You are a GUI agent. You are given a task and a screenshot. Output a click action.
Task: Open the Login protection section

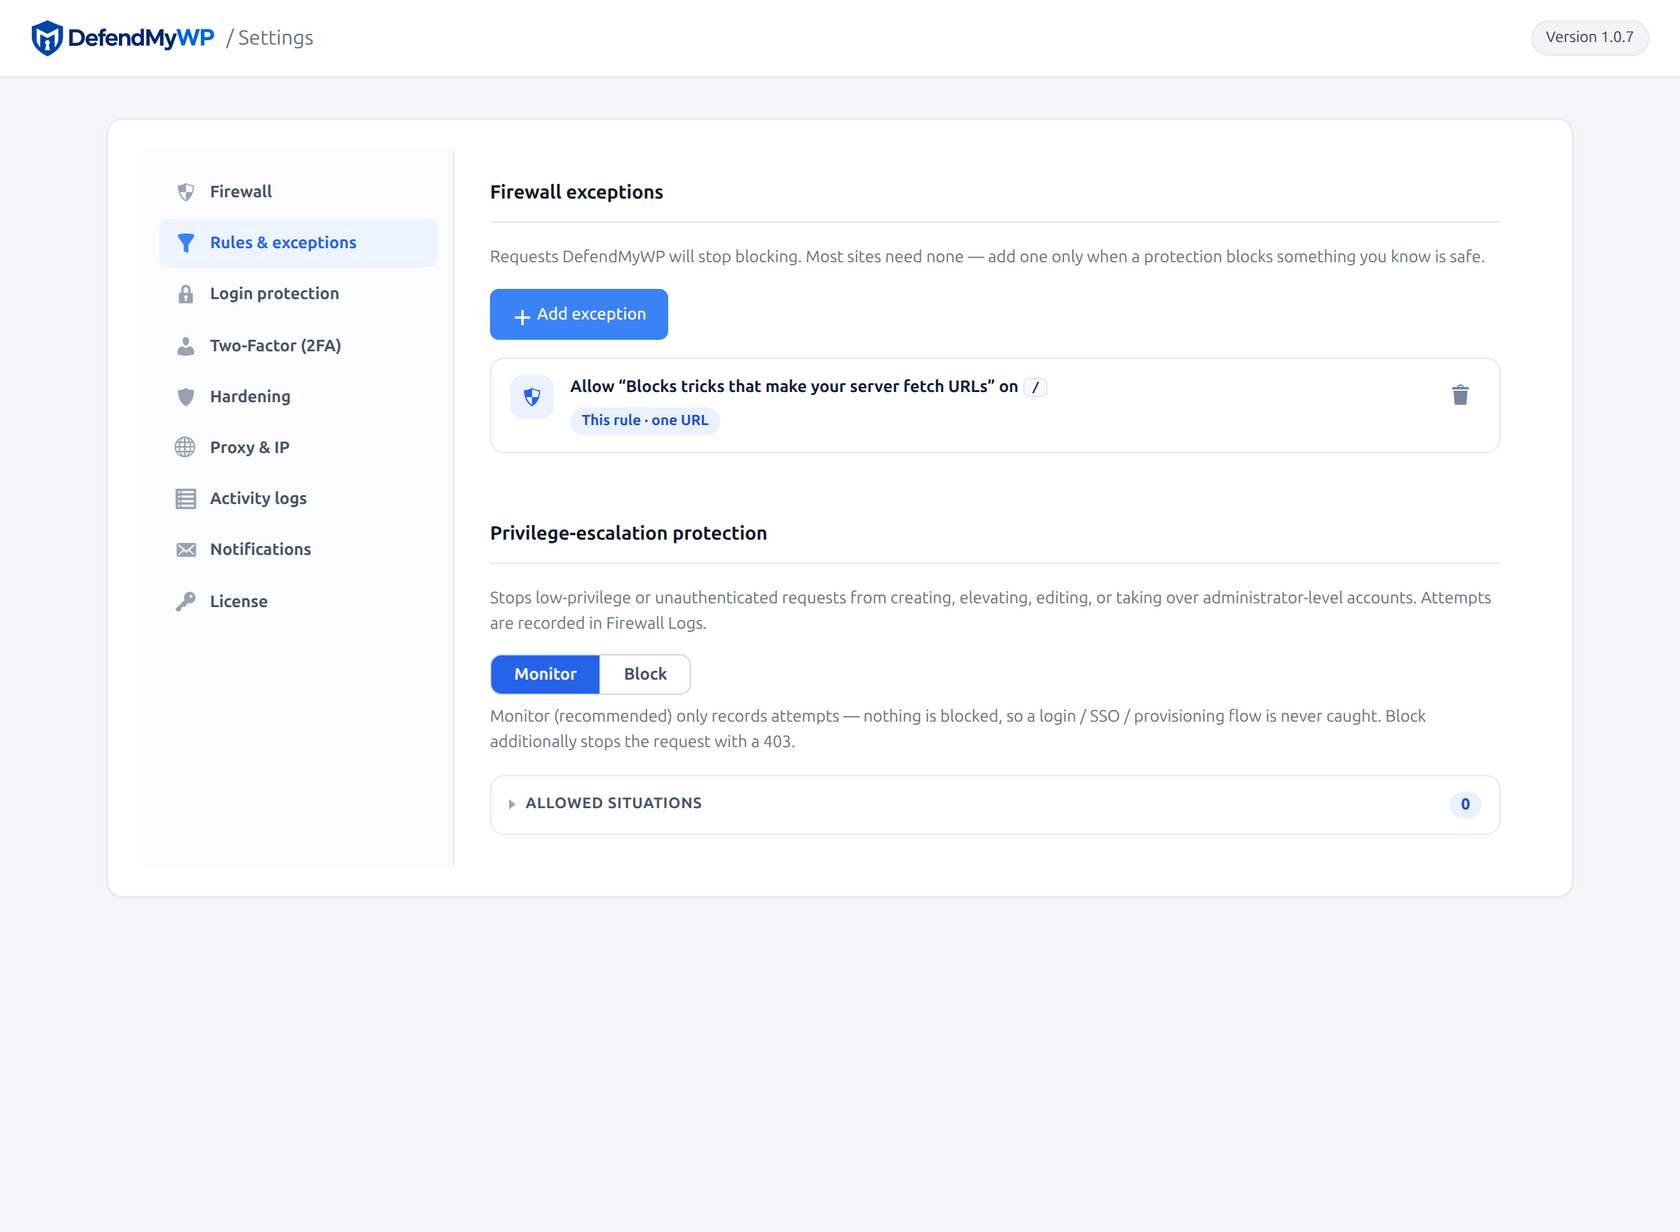[x=298, y=294]
